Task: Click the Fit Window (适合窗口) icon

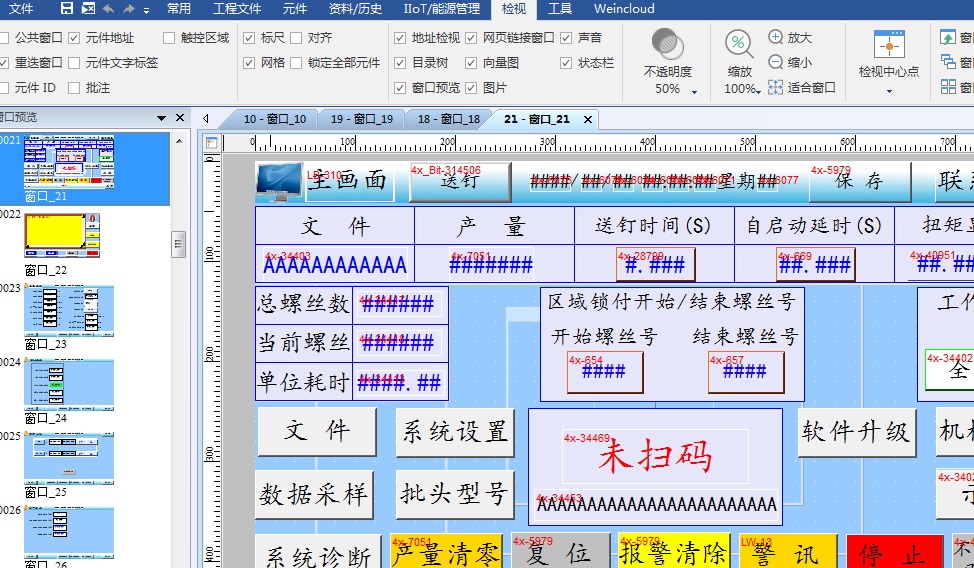Action: [776, 87]
